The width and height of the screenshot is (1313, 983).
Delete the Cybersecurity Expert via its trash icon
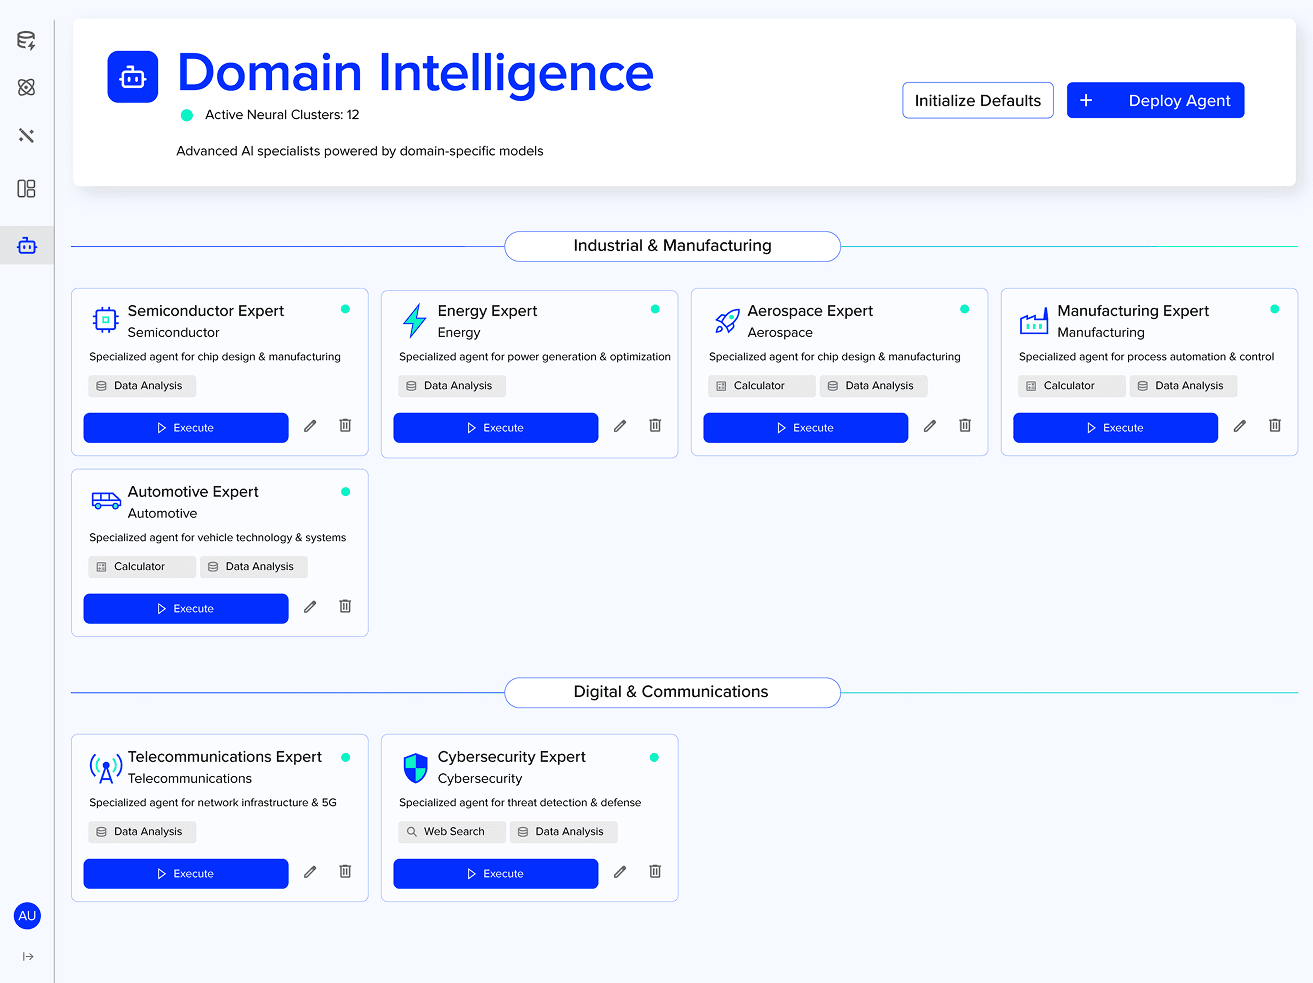(x=655, y=871)
